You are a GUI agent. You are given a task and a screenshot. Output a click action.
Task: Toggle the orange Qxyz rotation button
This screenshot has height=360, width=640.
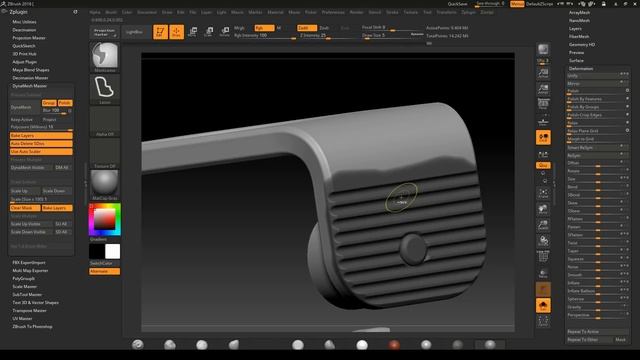[x=543, y=165]
